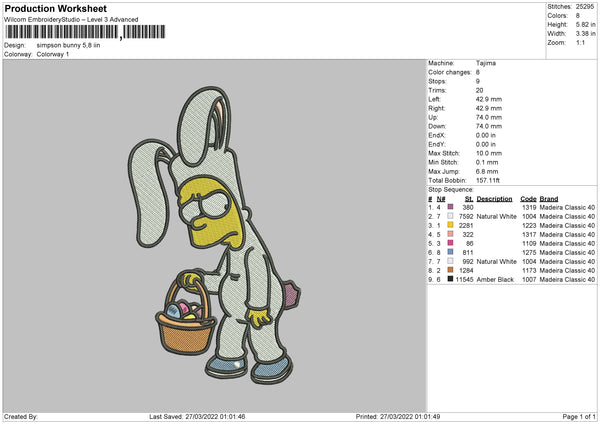The height and width of the screenshot is (424, 600).
Task: Select the blue swatch for thread code 1275
Action: point(450,252)
